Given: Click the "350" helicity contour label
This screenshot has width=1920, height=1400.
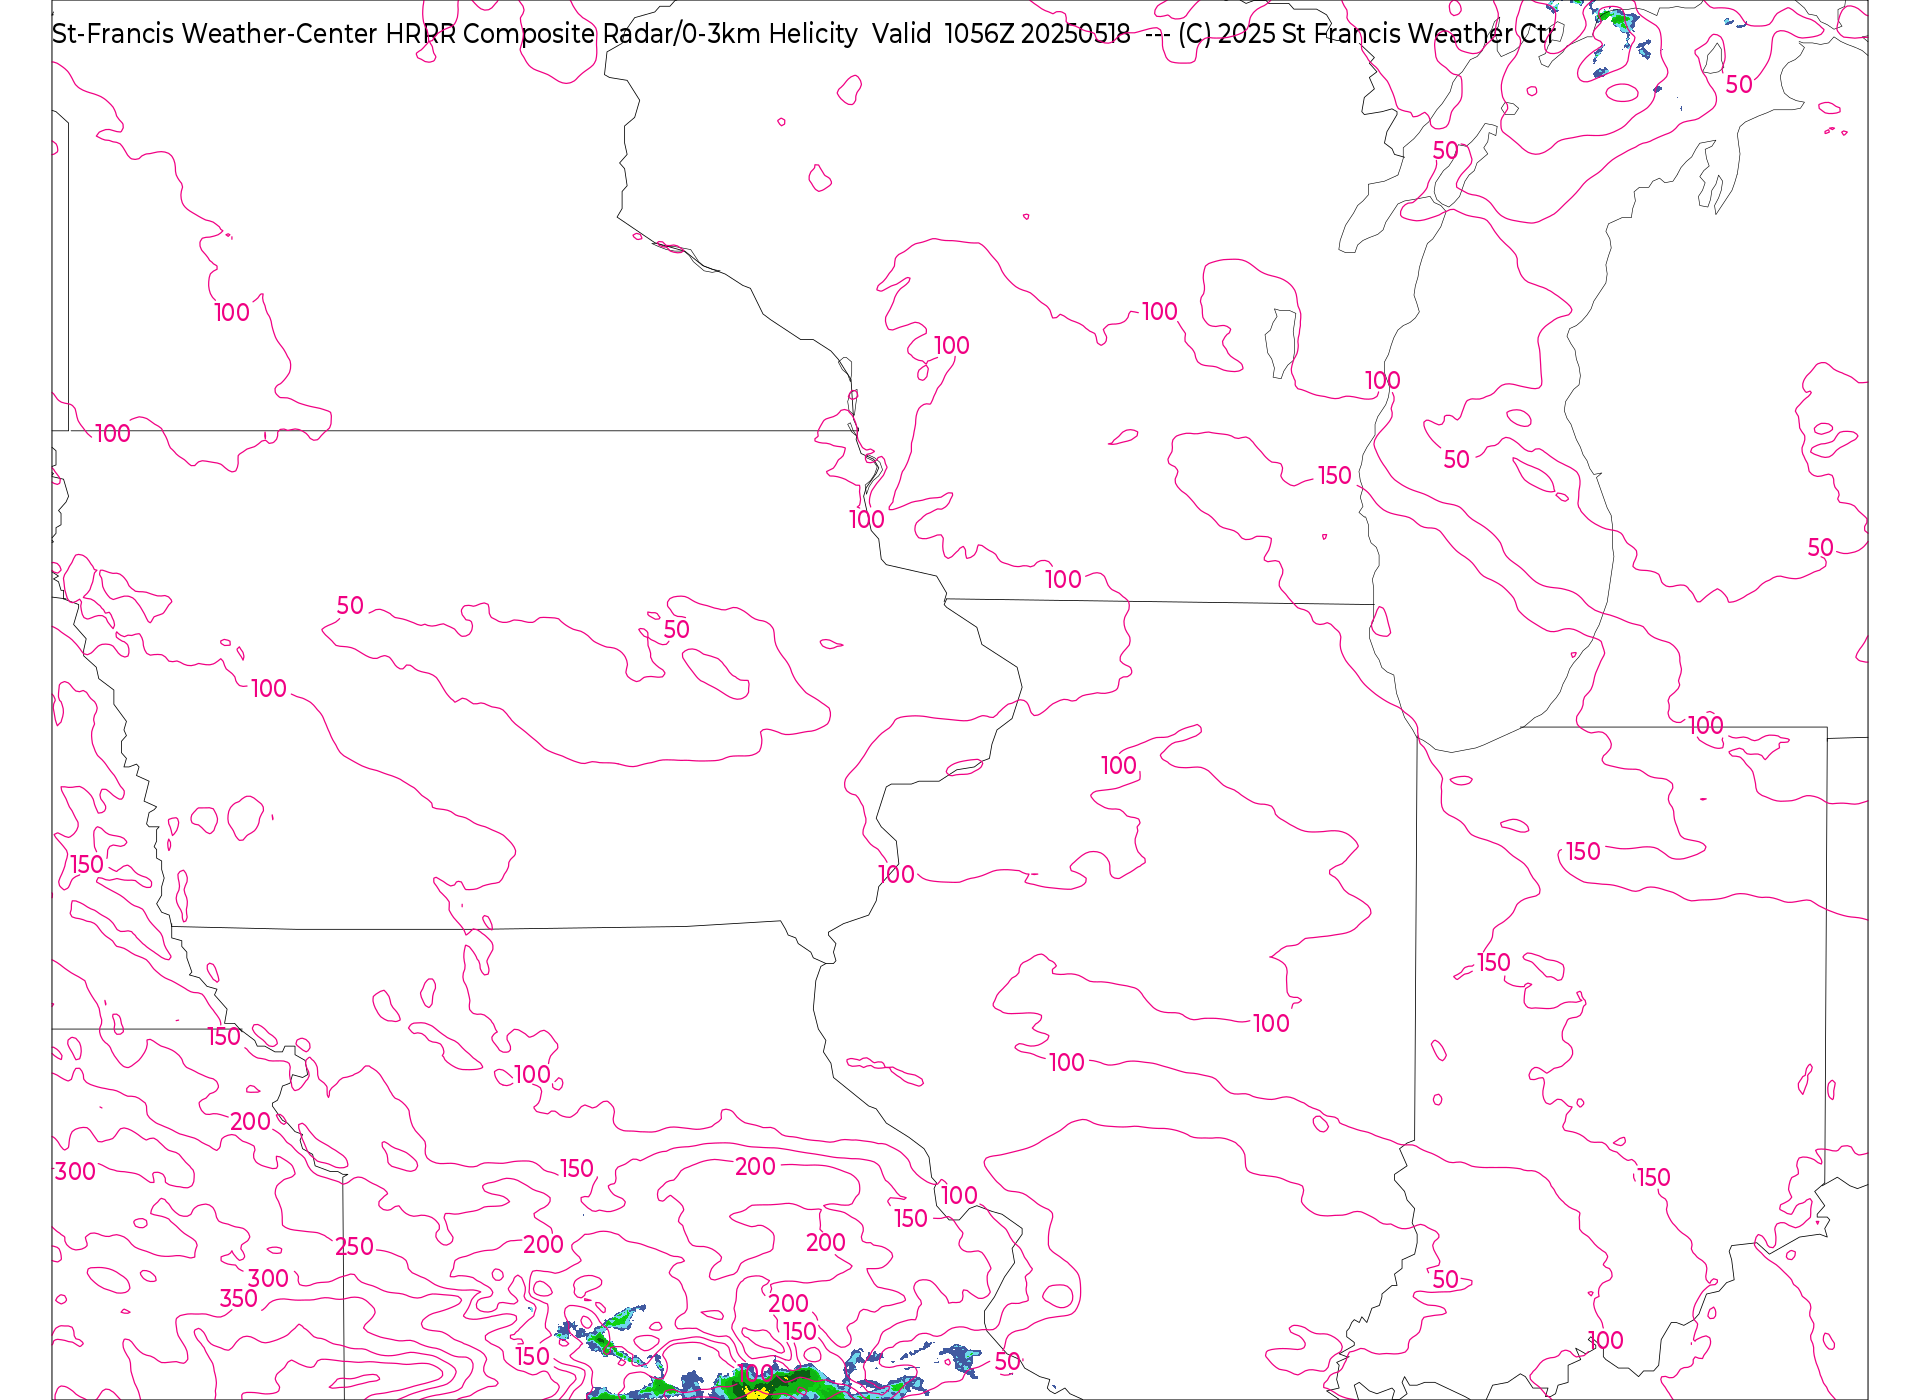Looking at the screenshot, I should point(239,1299).
